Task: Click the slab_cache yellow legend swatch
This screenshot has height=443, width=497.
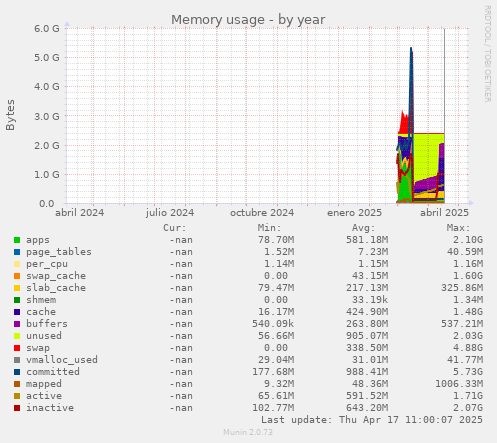Action: (x=17, y=288)
